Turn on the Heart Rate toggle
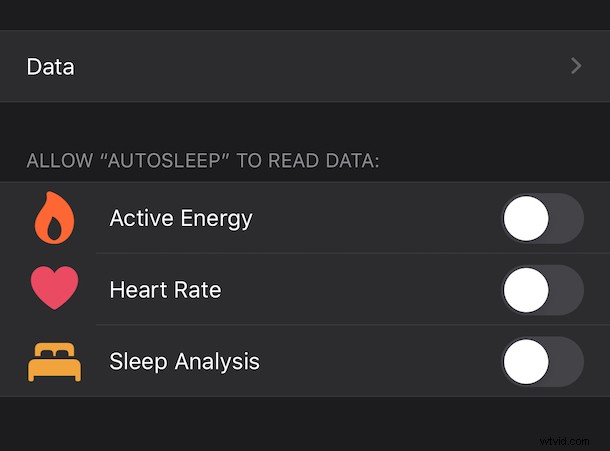The width and height of the screenshot is (610, 451). [543, 290]
